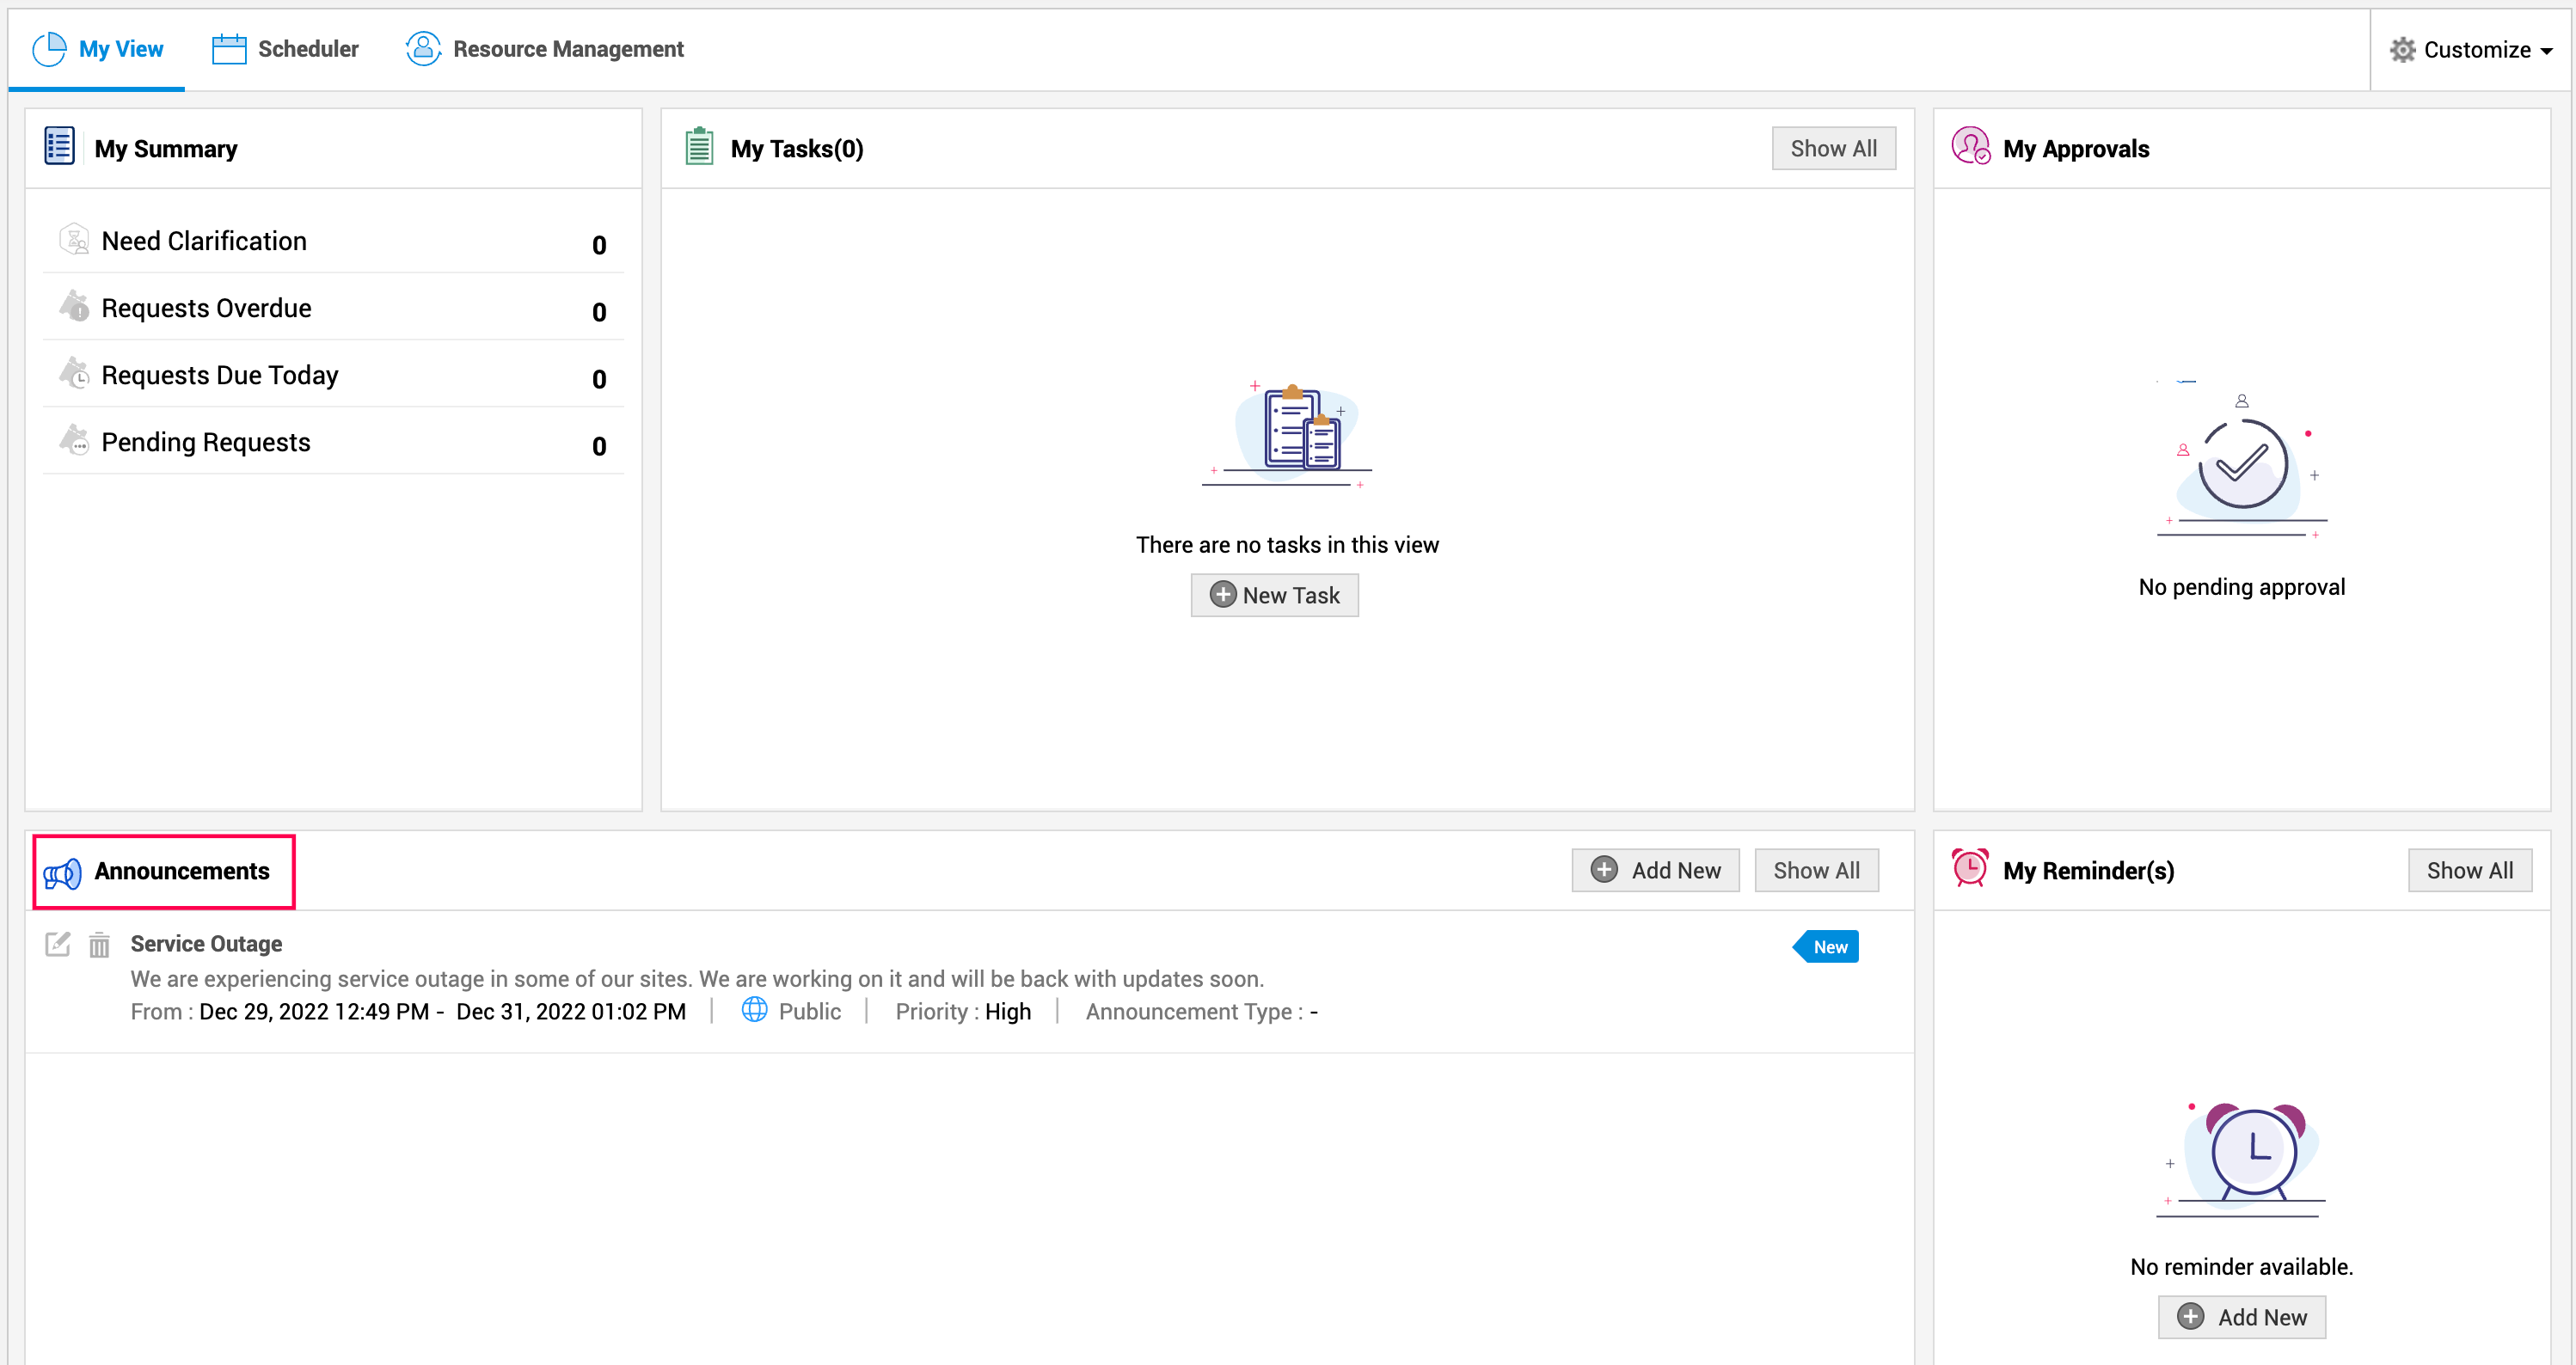
Task: Click the My Approvals user icon
Action: 1970,147
